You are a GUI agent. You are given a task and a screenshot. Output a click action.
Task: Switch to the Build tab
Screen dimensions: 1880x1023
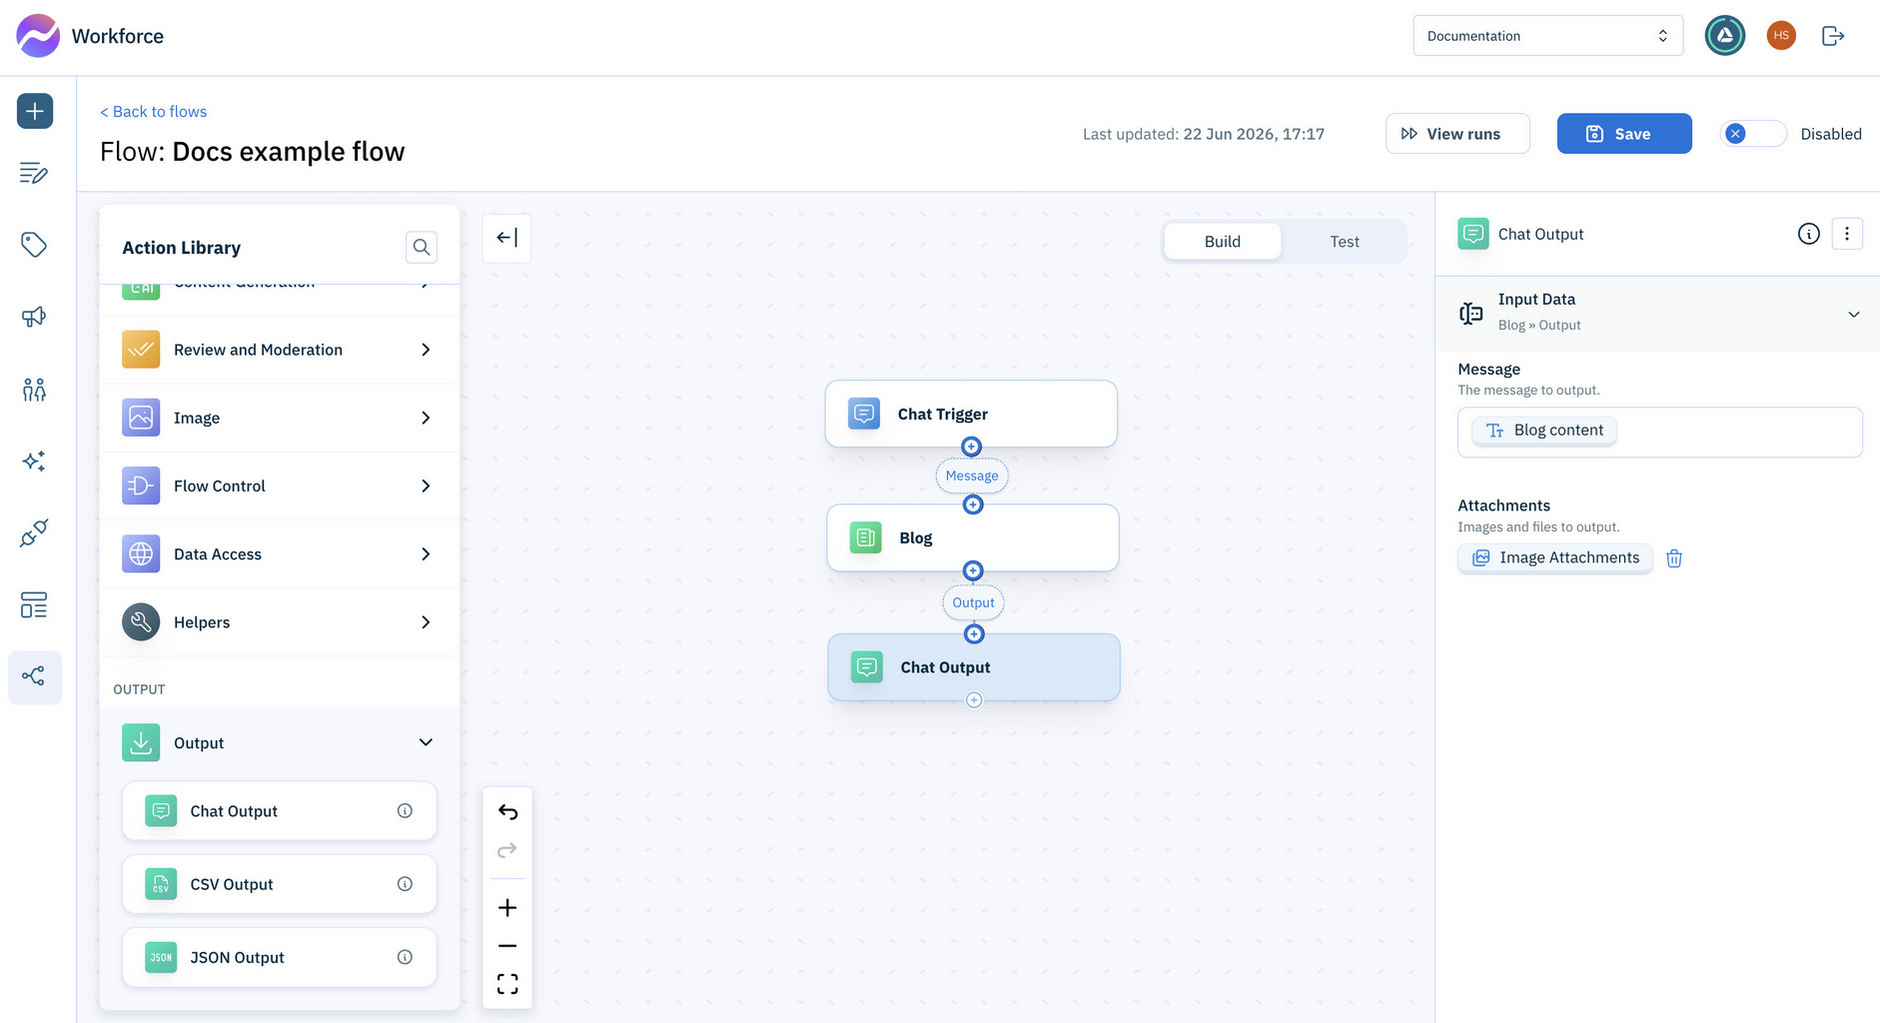click(x=1222, y=242)
